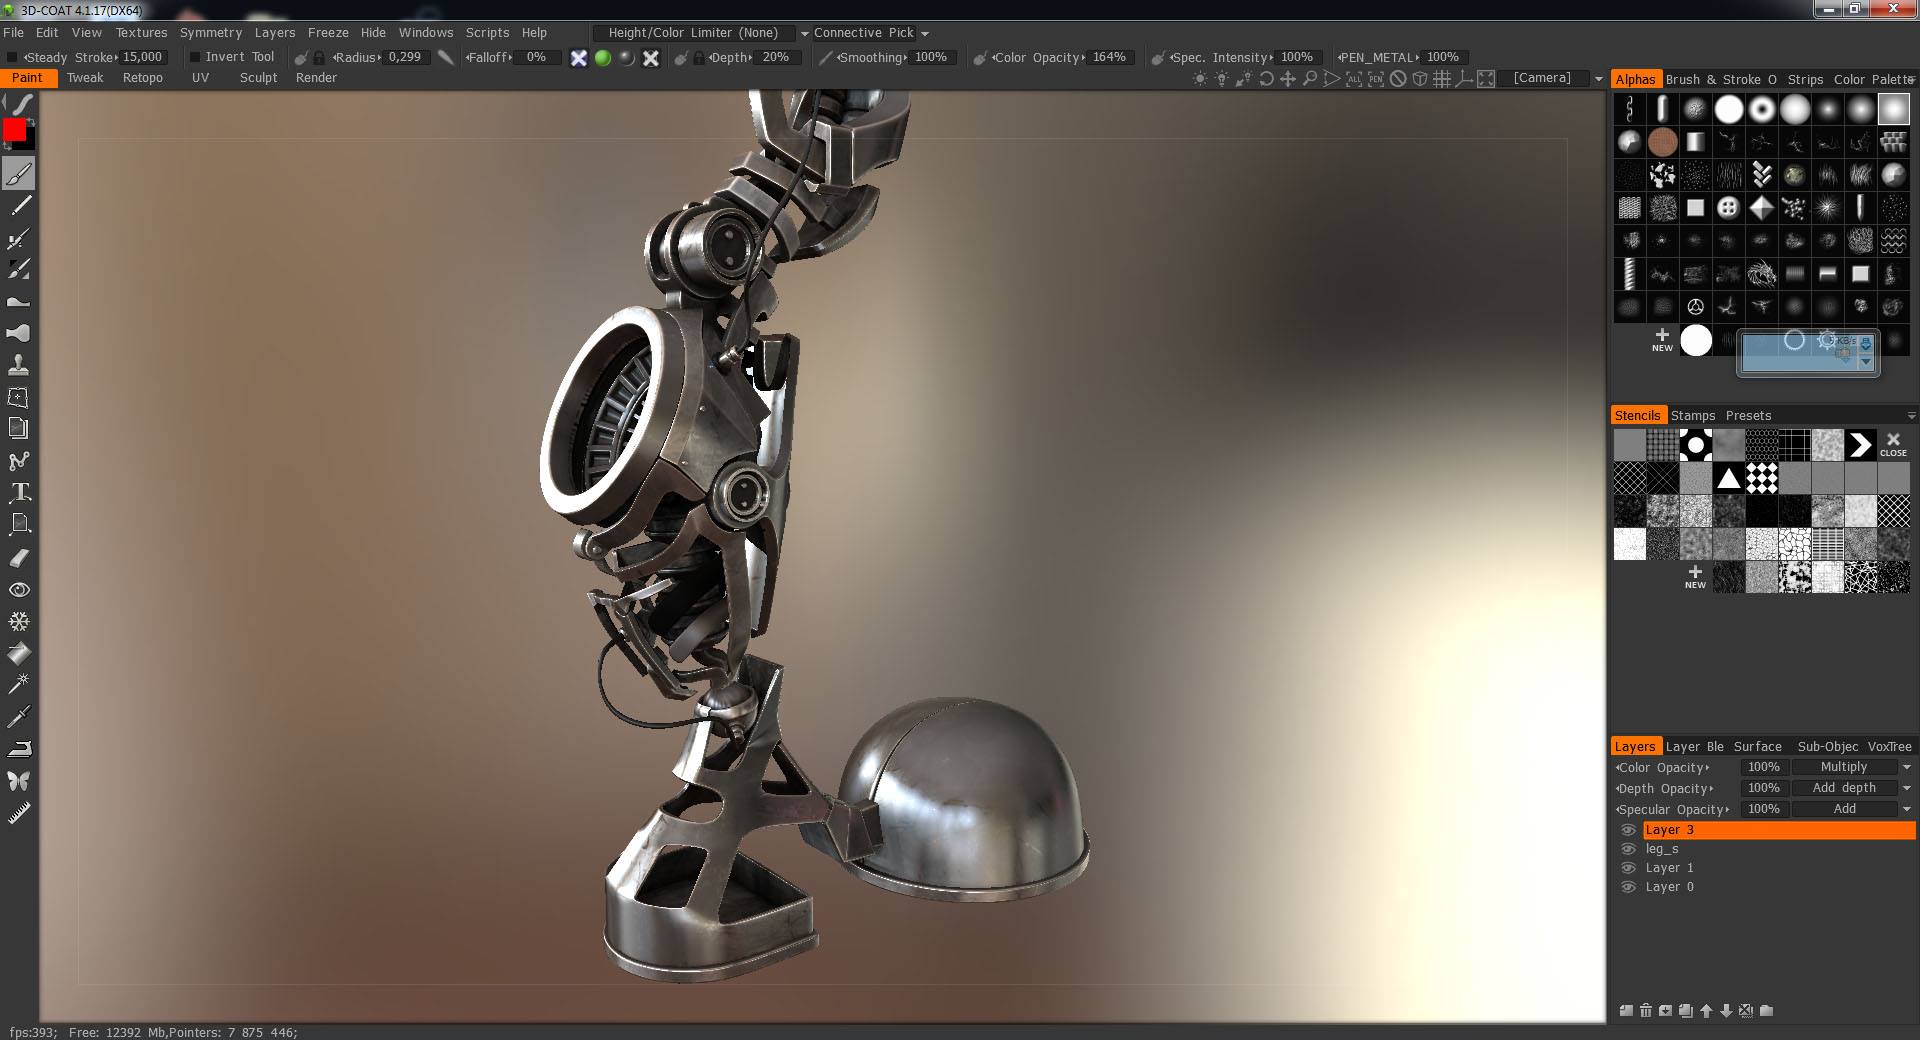The height and width of the screenshot is (1040, 1920).
Task: Select the ruler measure tool
Action: (x=19, y=813)
